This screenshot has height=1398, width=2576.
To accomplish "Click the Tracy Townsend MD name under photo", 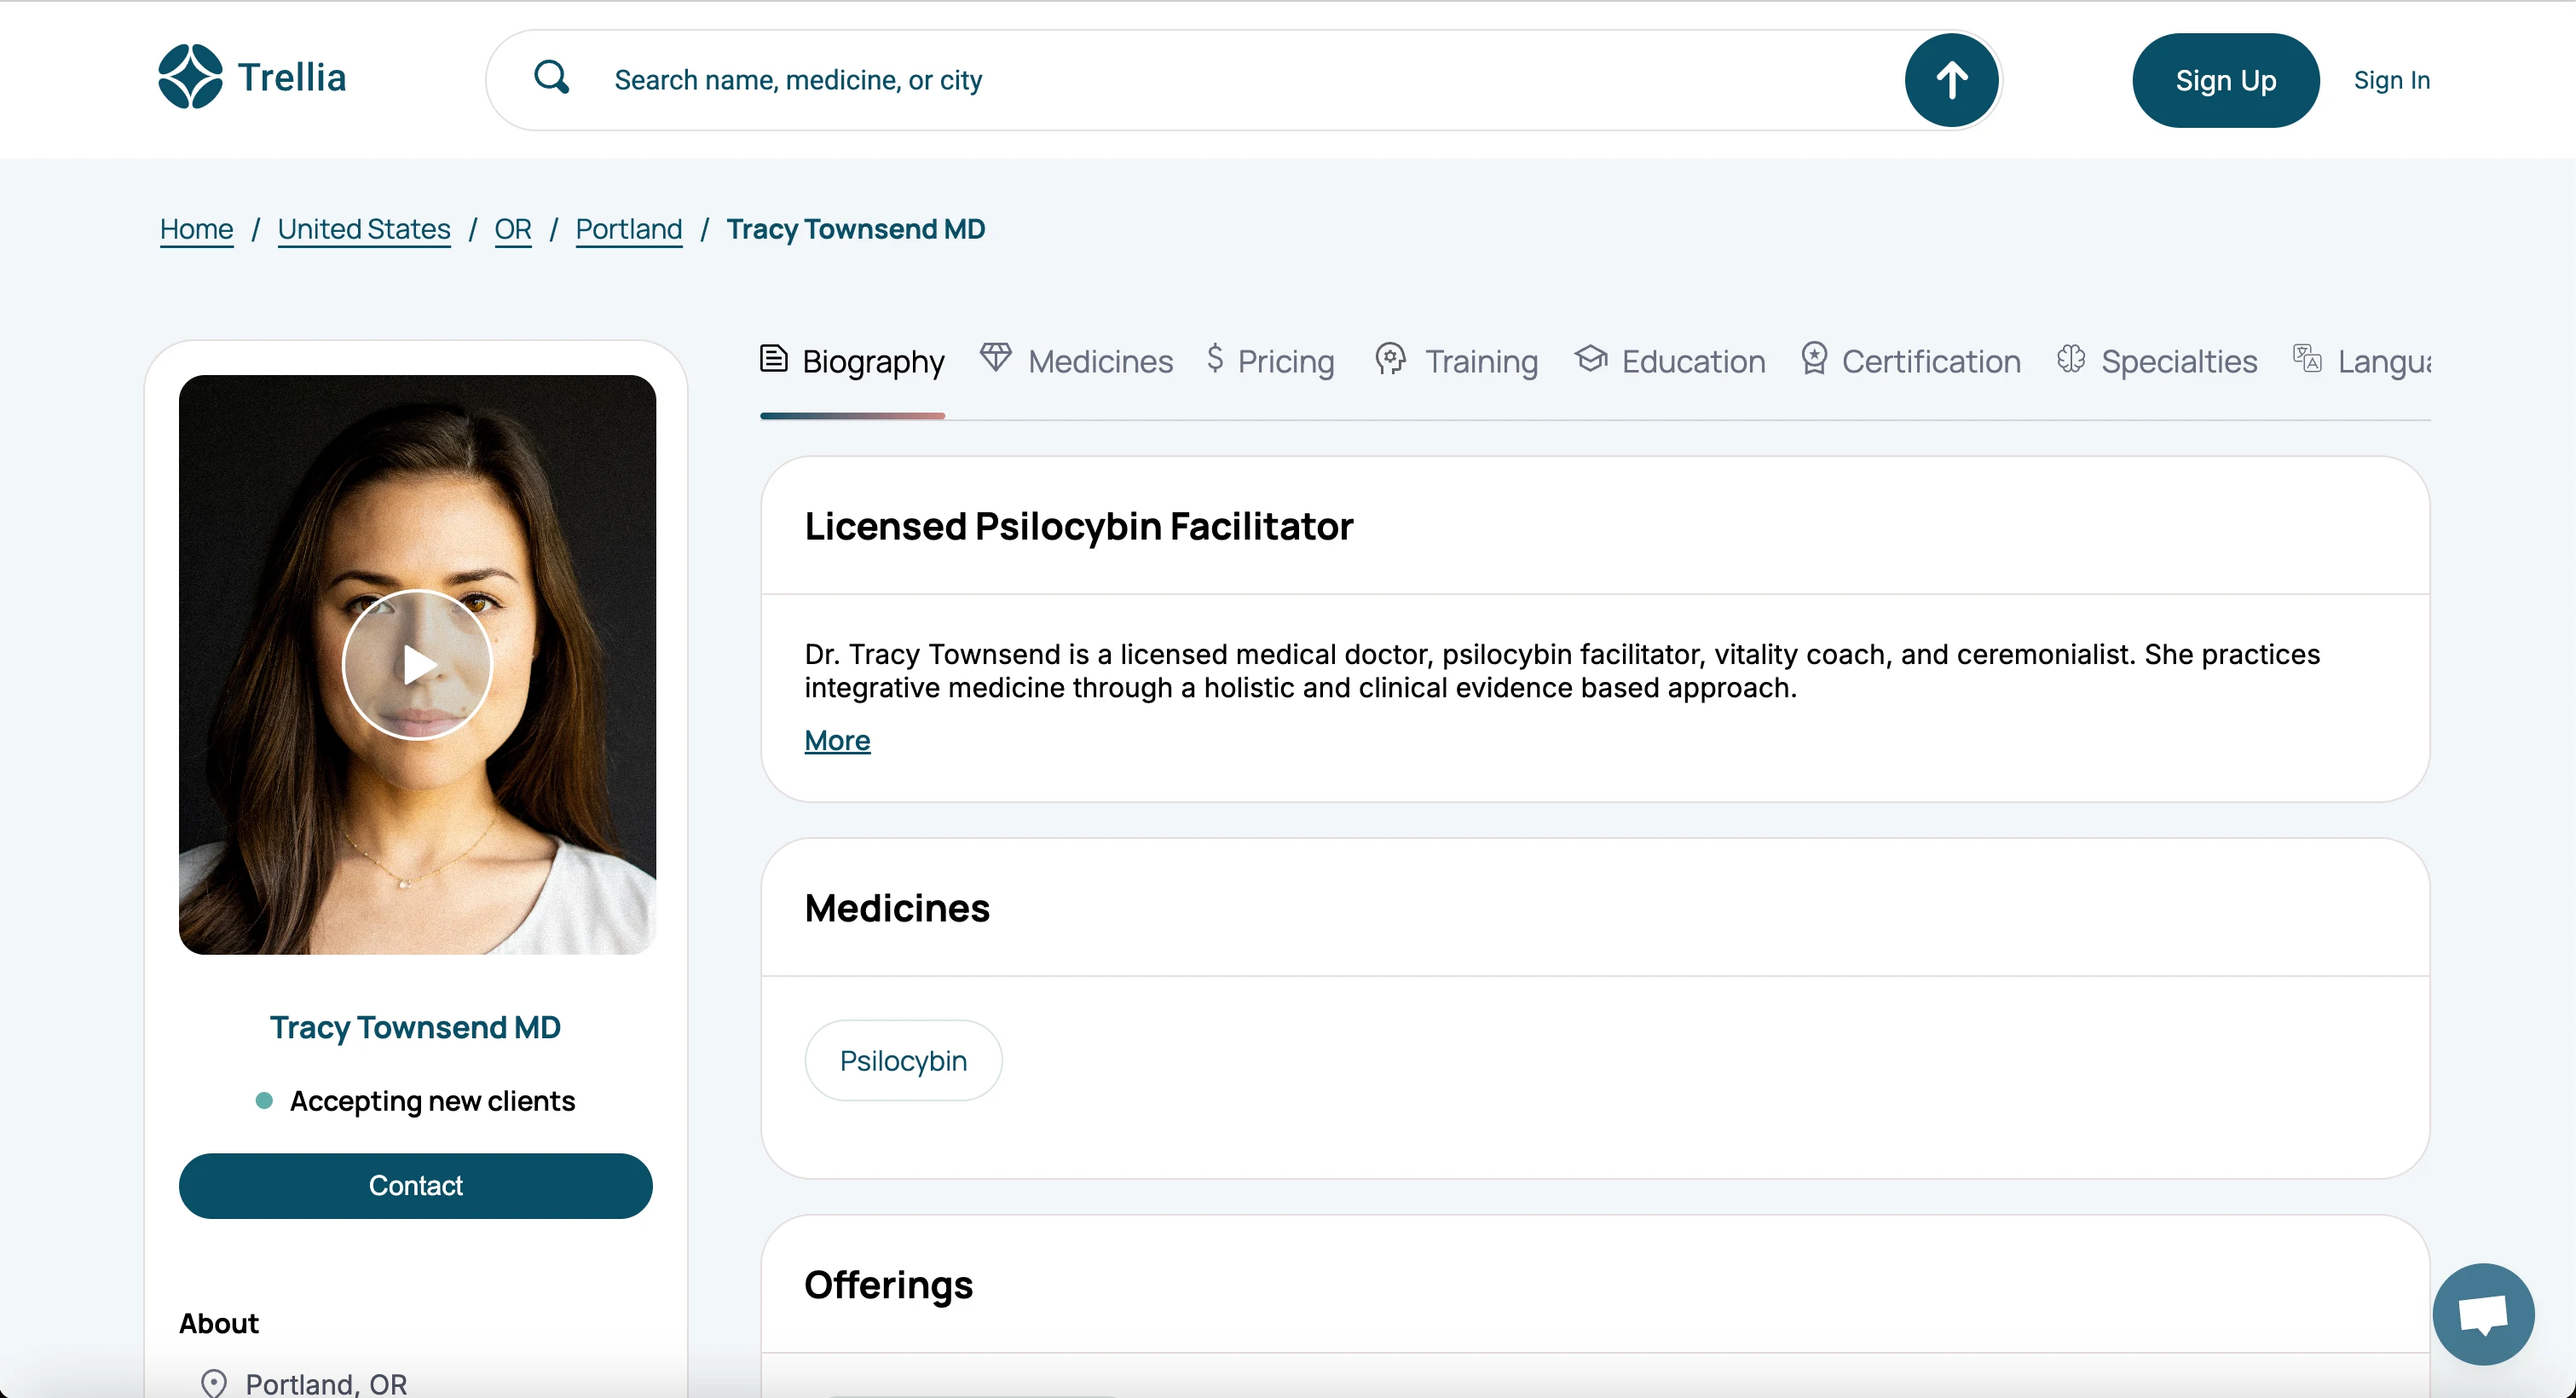I will pyautogui.click(x=415, y=1027).
